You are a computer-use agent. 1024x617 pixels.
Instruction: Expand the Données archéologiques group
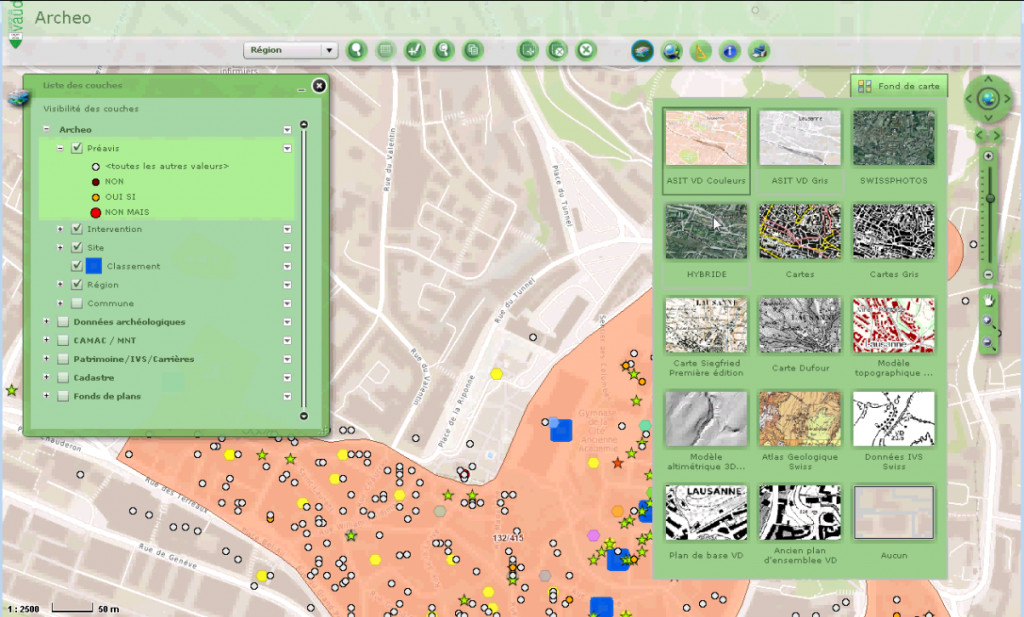point(46,322)
